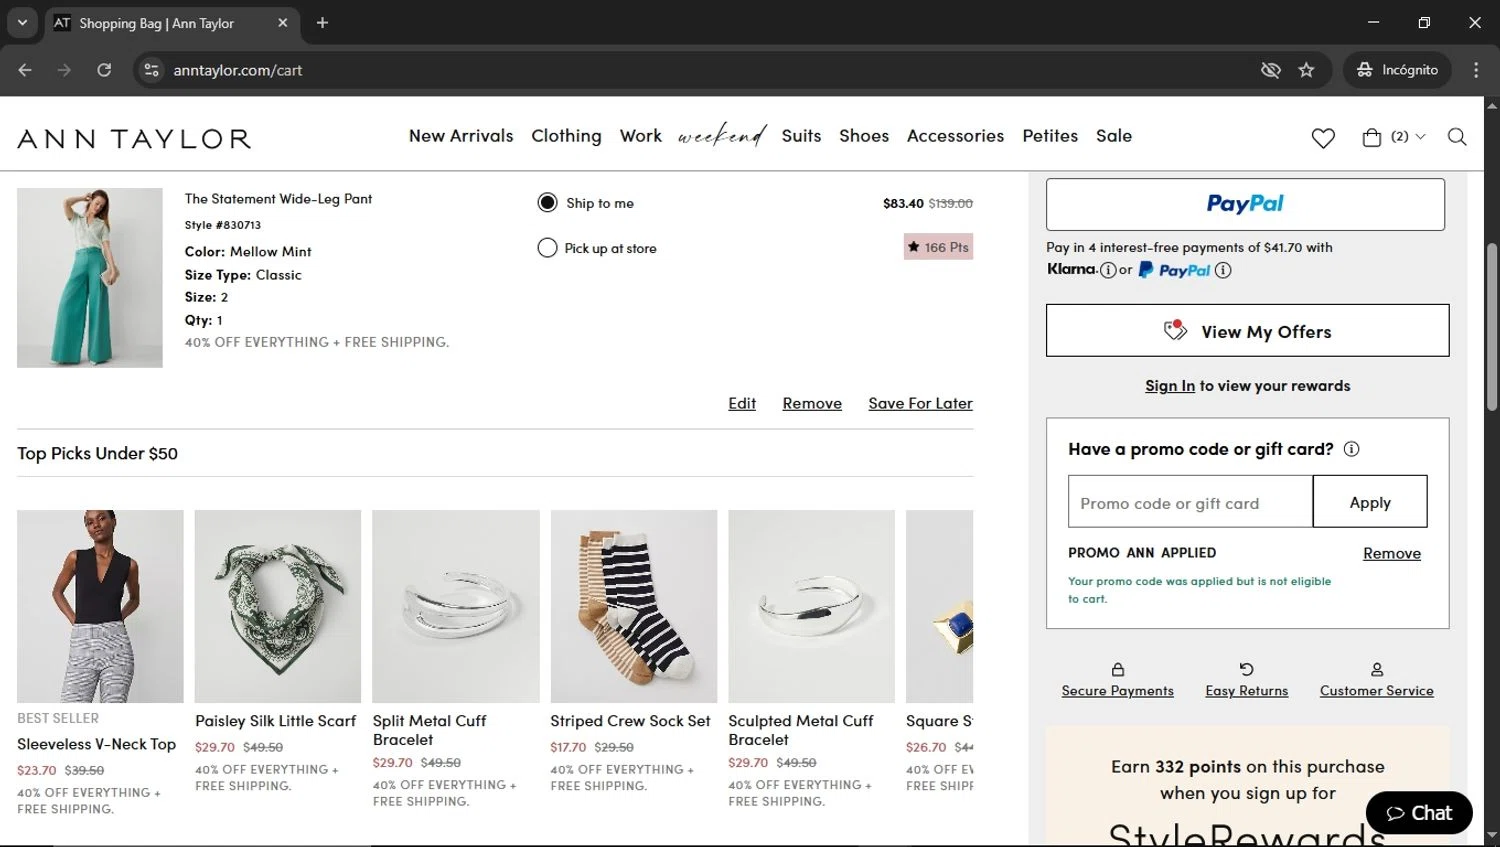Open the Paisley Silk Little Scarf image

[278, 606]
